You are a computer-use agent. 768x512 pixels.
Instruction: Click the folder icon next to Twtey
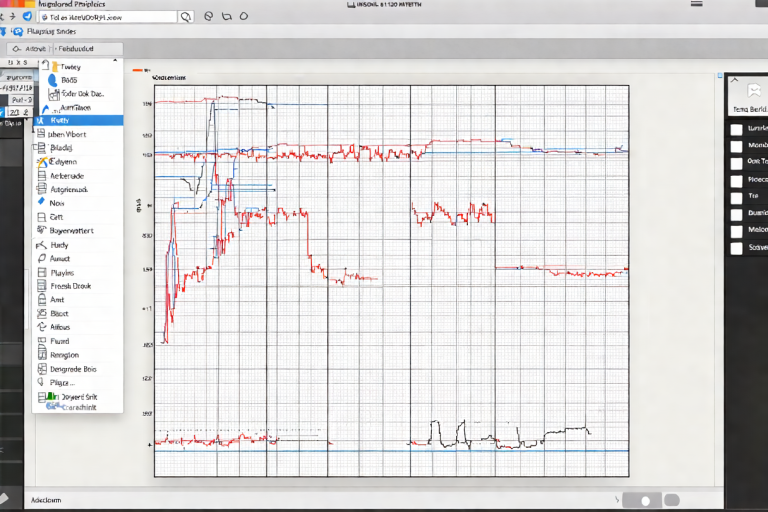click(54, 66)
